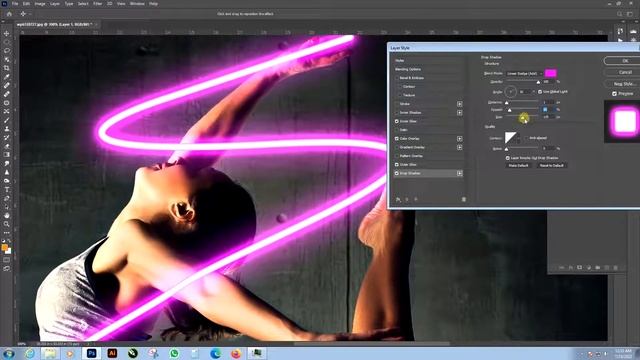
Task: Toggle the Color Overlay checkbox
Action: pyautogui.click(x=397, y=139)
